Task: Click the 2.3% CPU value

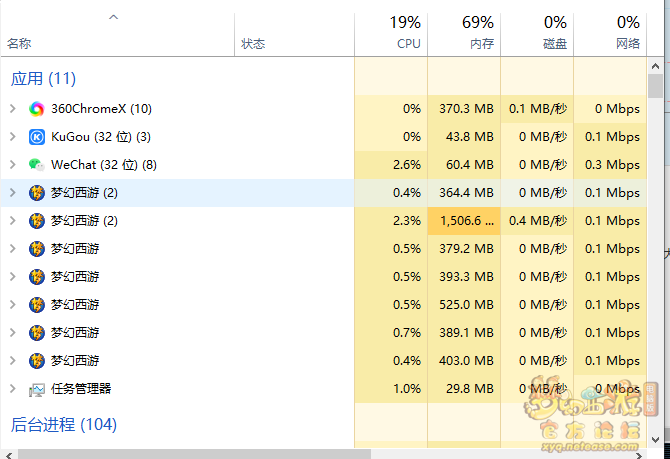Action: (x=407, y=221)
